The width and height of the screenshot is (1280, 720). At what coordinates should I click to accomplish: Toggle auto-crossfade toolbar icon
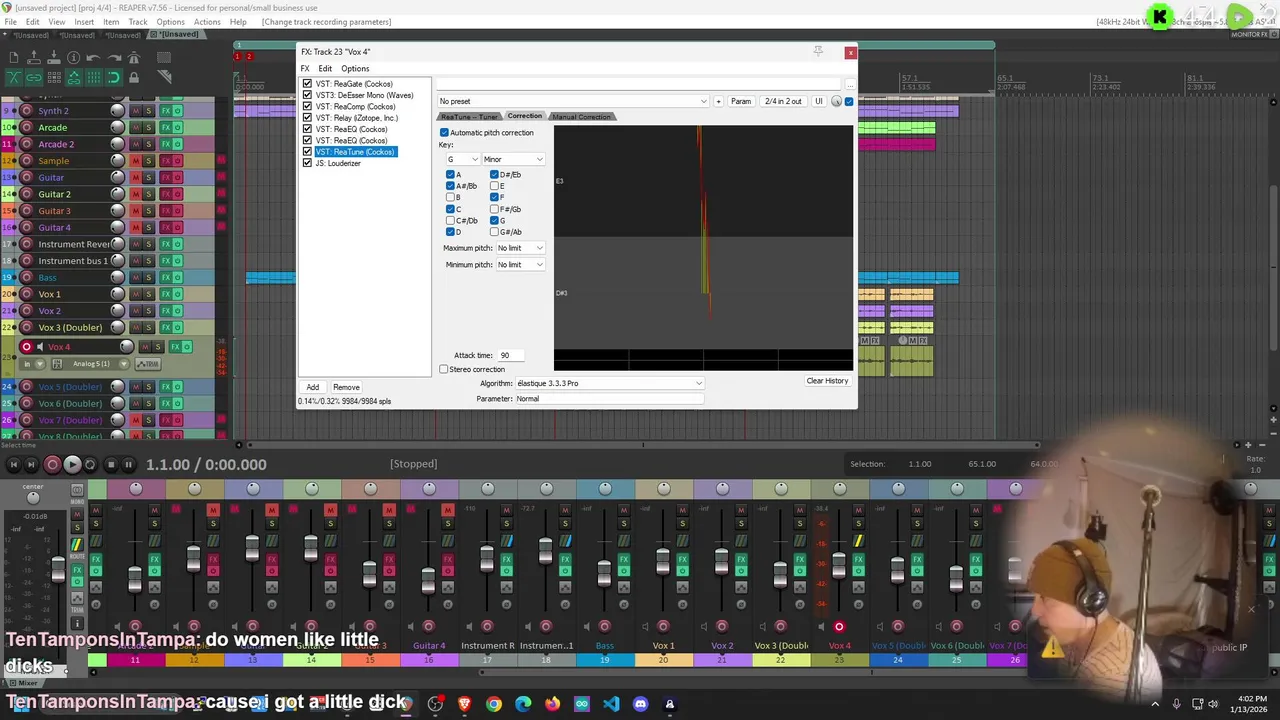[14, 77]
